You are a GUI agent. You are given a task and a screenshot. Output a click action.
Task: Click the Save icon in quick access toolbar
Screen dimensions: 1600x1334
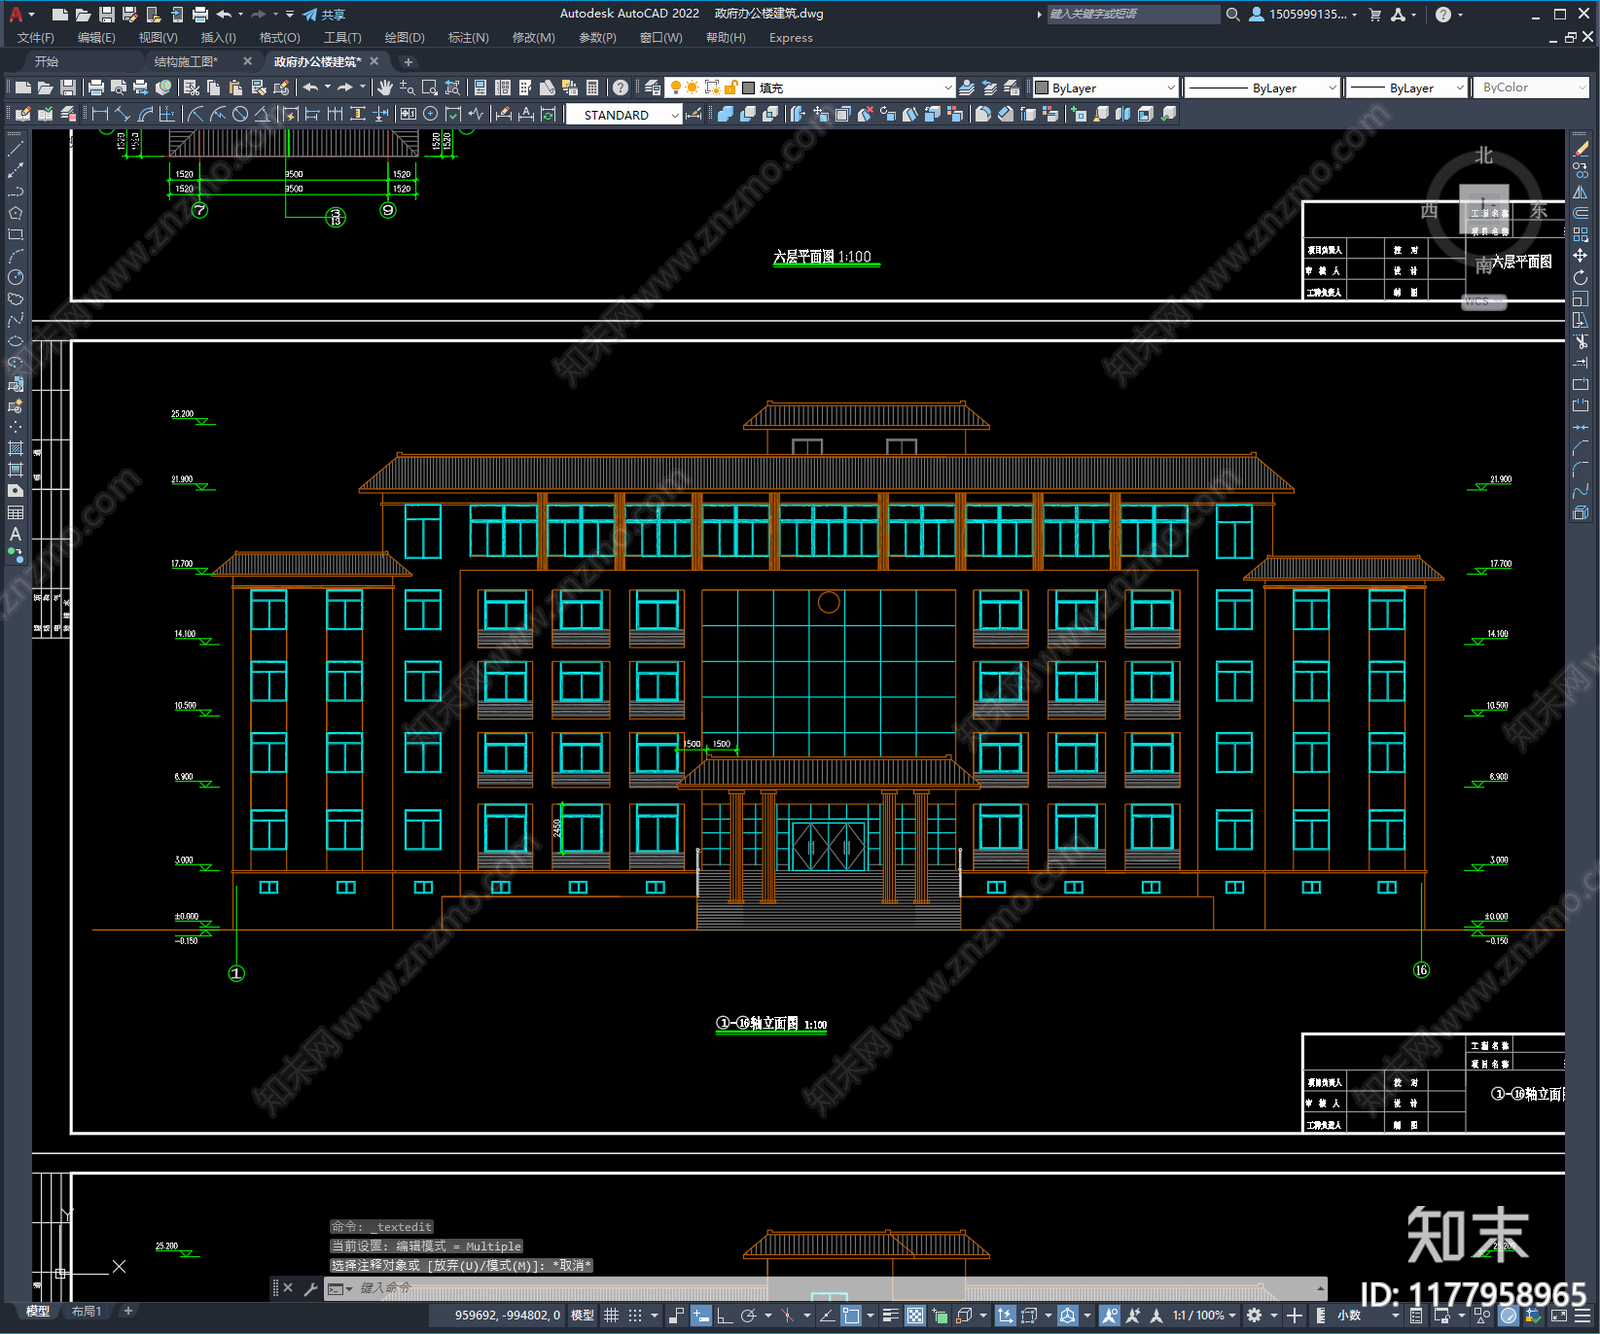click(x=106, y=14)
